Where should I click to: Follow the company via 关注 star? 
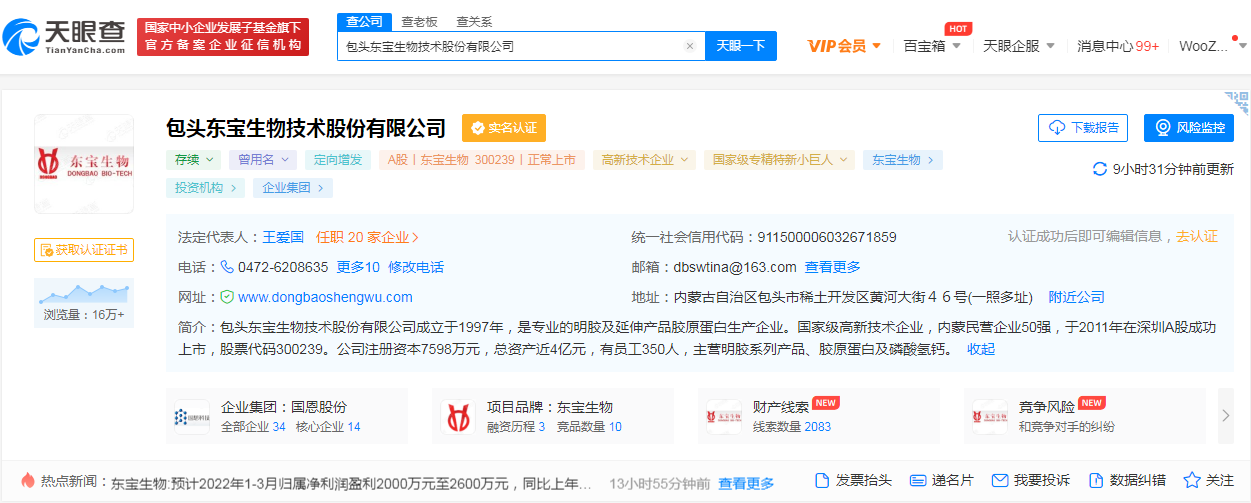1209,480
